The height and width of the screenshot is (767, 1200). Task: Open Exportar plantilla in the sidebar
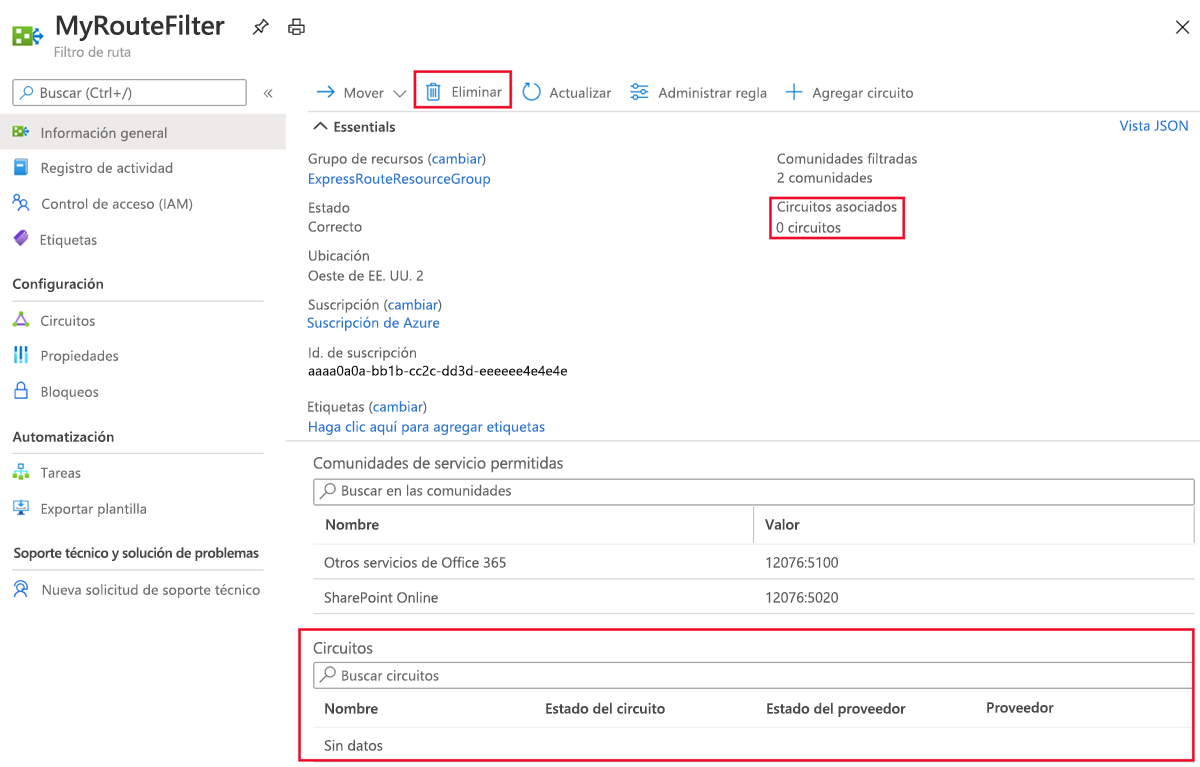coord(93,509)
